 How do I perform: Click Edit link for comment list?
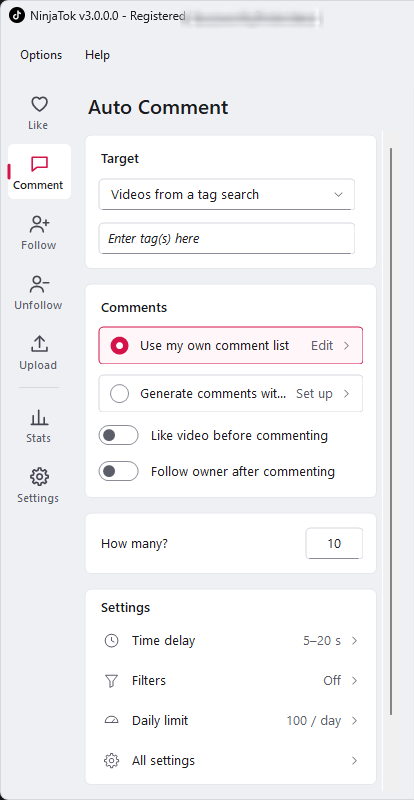(x=322, y=345)
